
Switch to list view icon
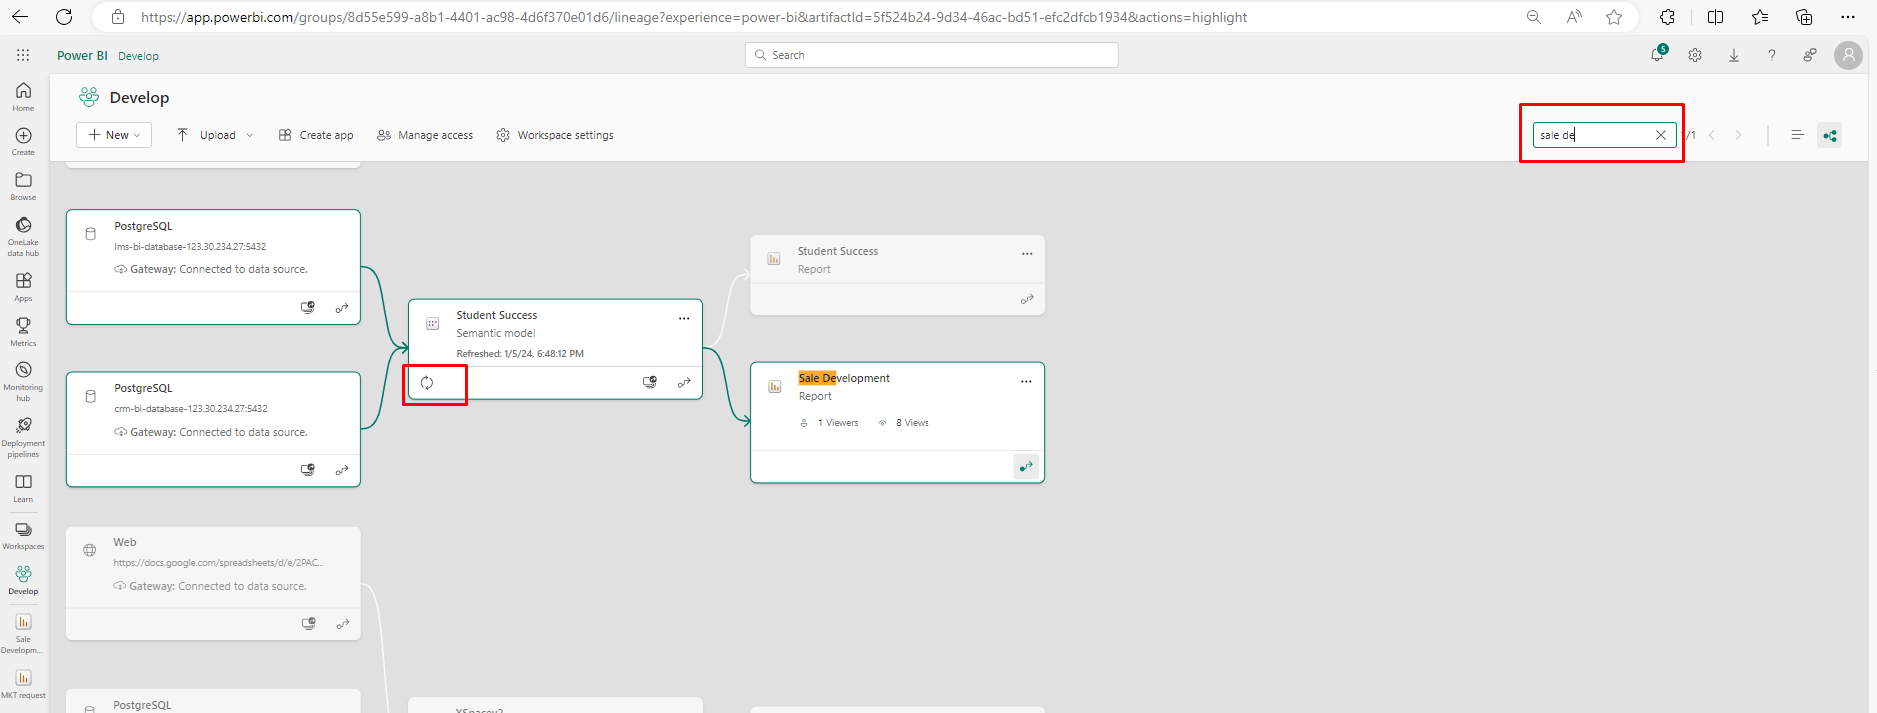1797,135
